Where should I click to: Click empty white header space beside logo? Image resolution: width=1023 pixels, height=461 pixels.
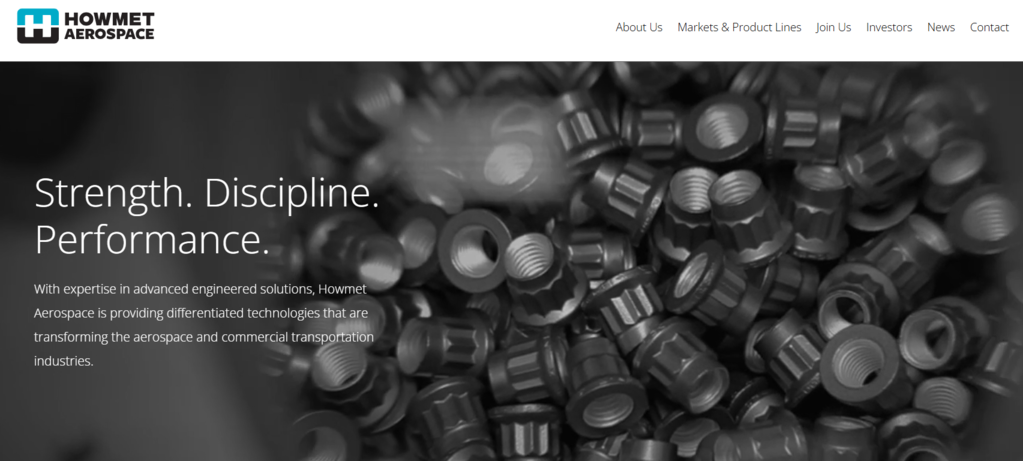tap(385, 29)
